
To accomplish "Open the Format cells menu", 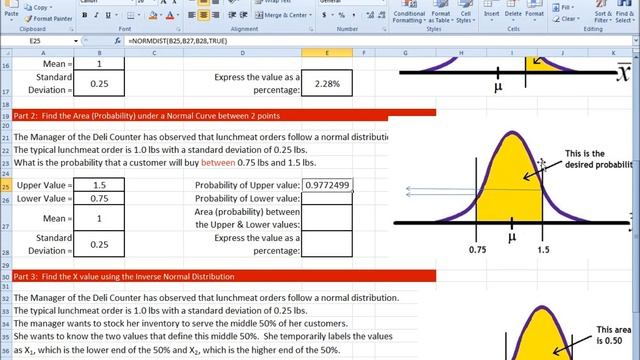I will coord(534,11).
